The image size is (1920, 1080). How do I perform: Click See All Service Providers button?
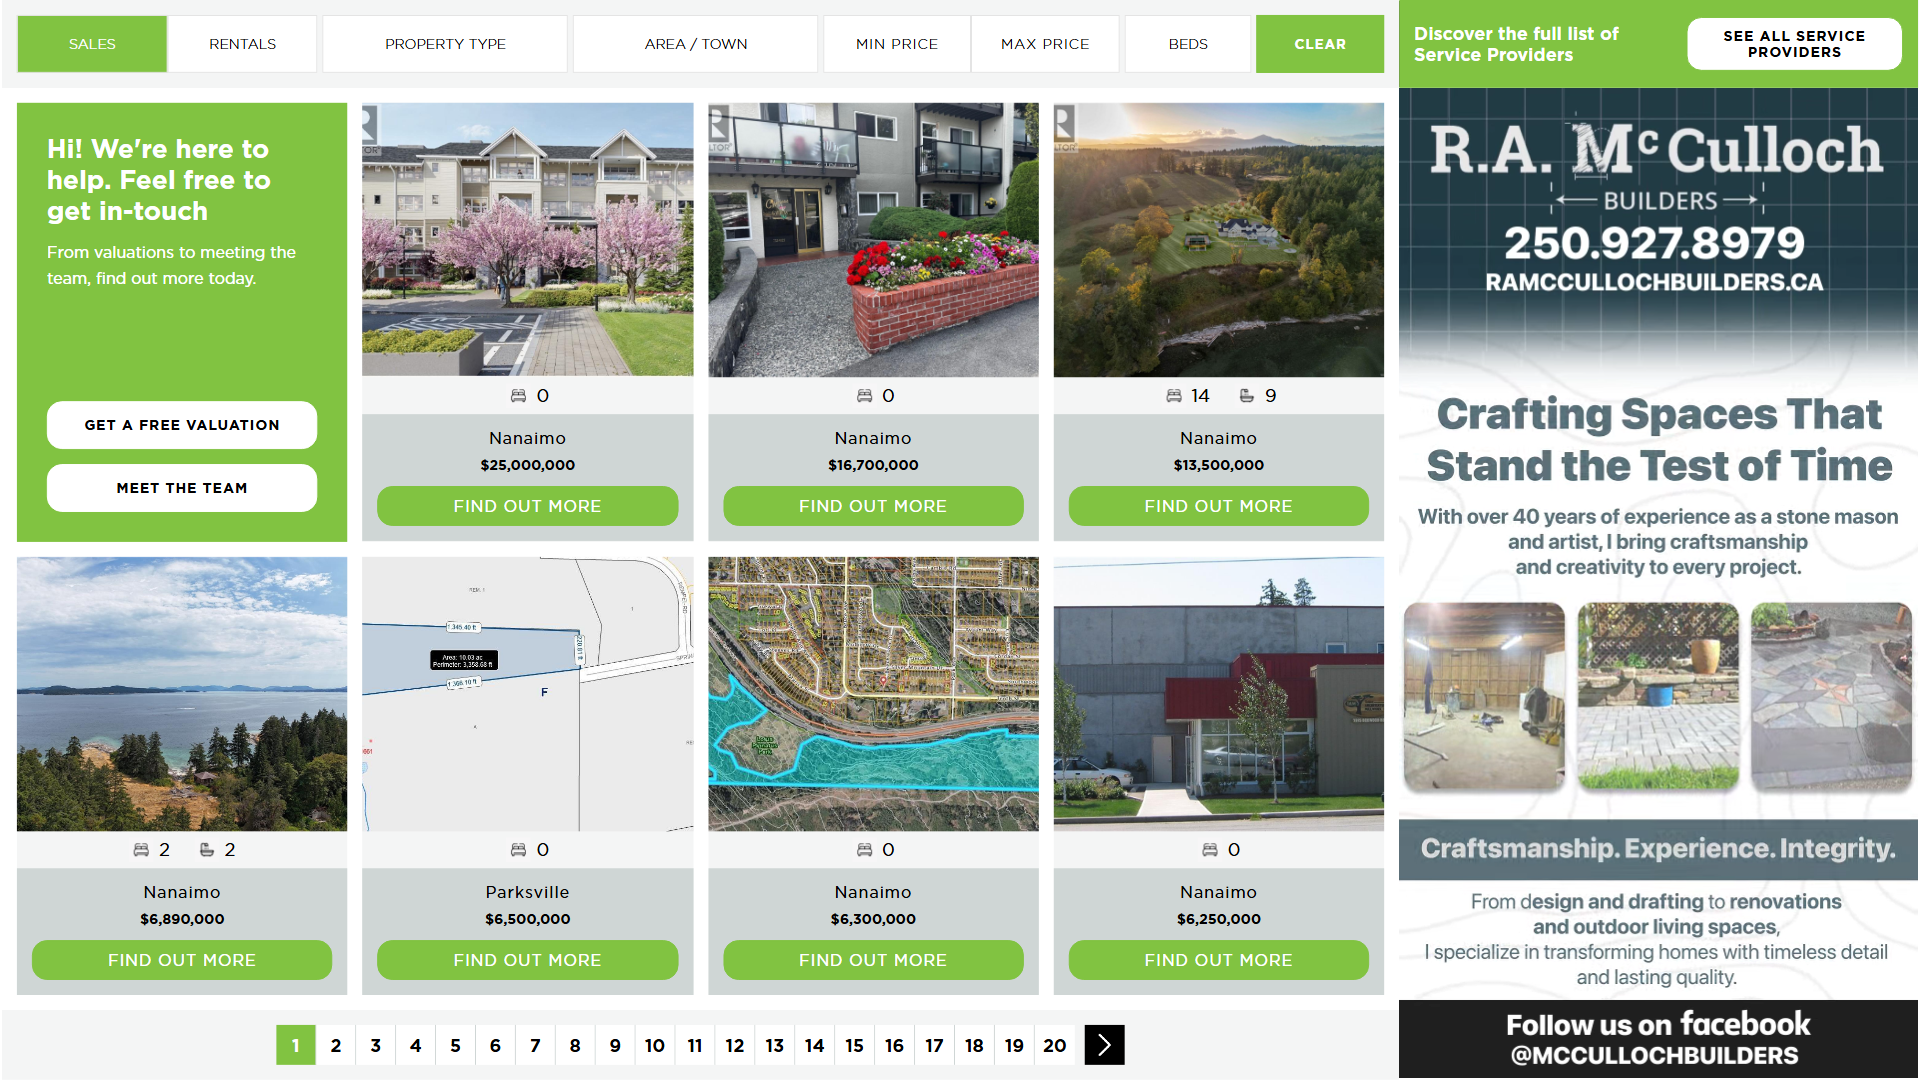1794,44
